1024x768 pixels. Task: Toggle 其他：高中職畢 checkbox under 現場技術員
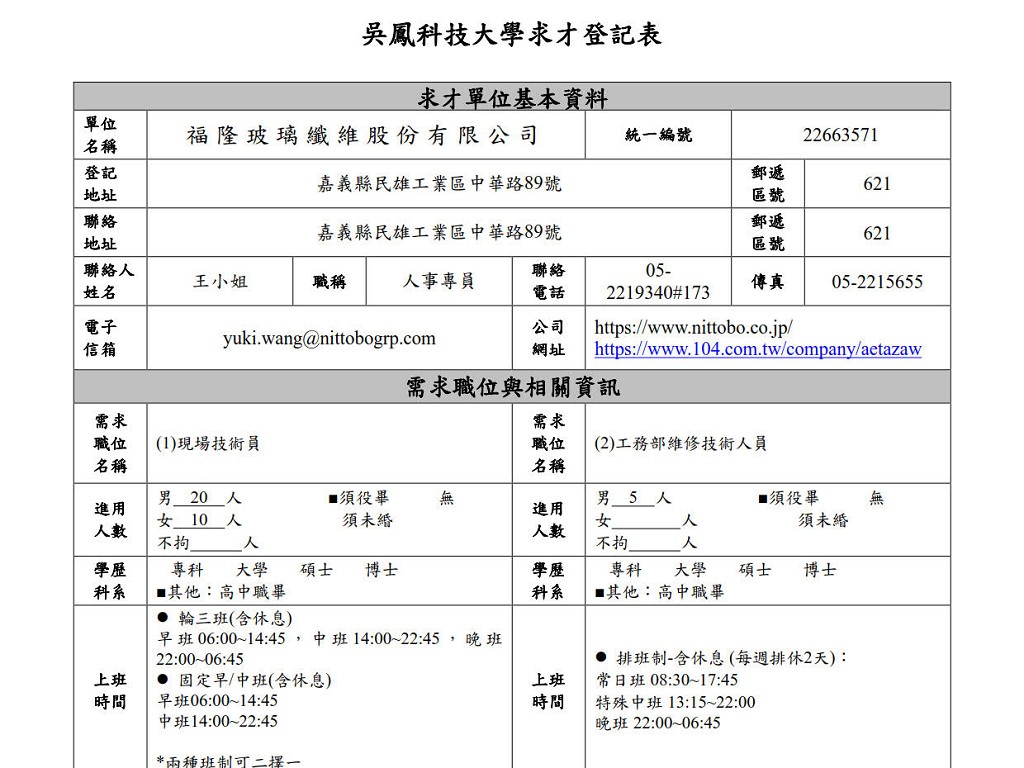[x=162, y=592]
